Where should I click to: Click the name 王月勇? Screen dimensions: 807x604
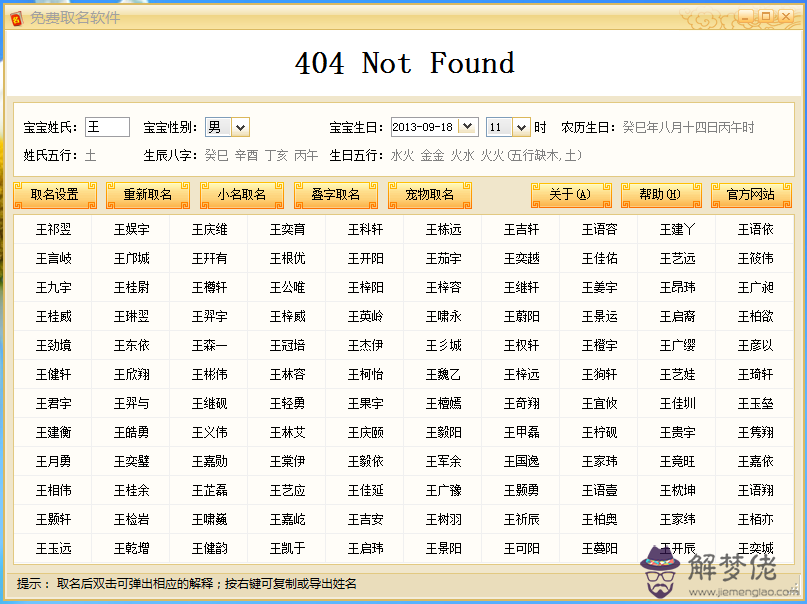click(x=53, y=462)
